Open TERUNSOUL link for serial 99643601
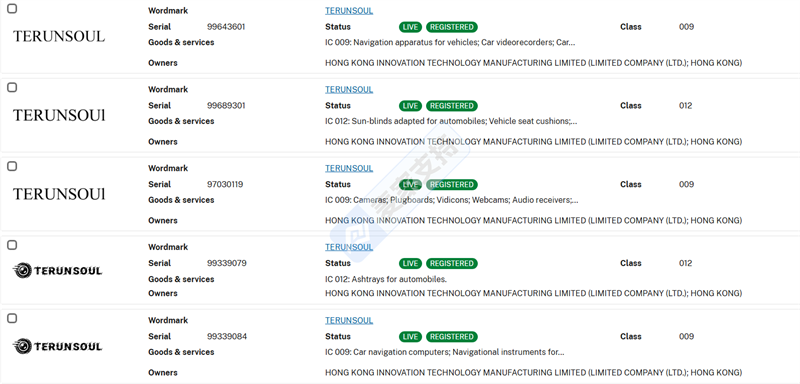This screenshot has width=800, height=384. tap(349, 11)
